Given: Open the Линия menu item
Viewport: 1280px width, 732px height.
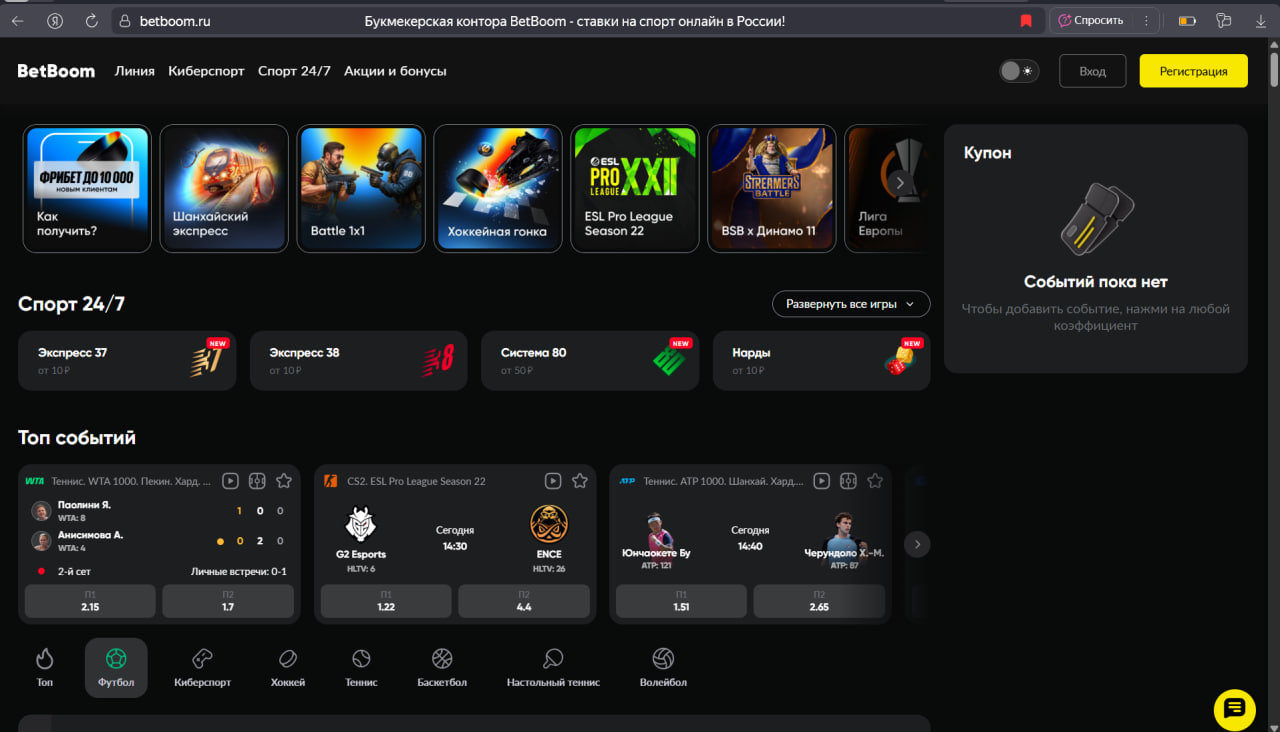Looking at the screenshot, I should 135,71.
